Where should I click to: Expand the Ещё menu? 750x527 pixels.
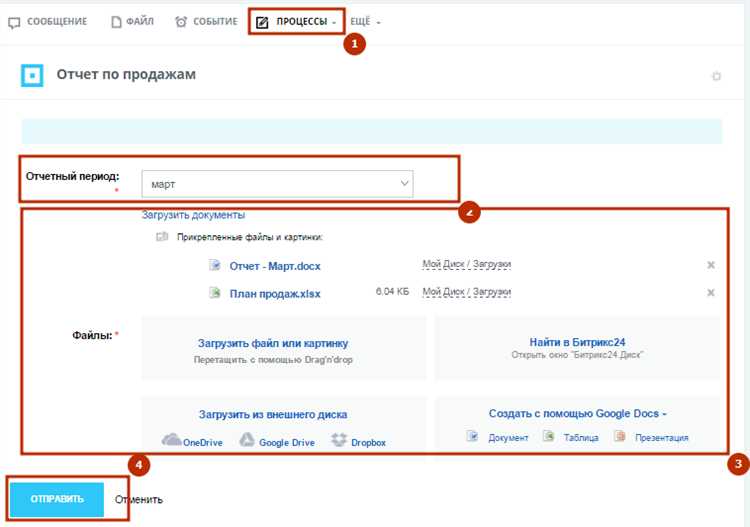pyautogui.click(x=365, y=22)
